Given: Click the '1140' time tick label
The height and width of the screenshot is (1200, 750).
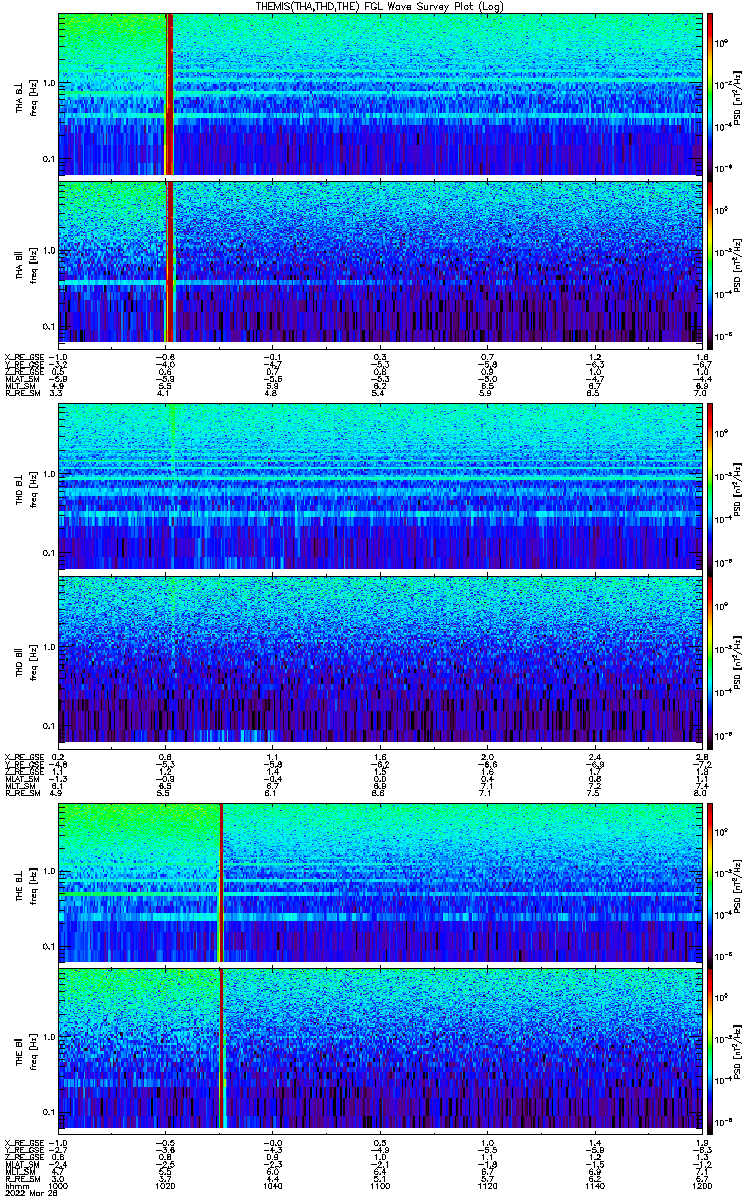Looking at the screenshot, I should [594, 1186].
